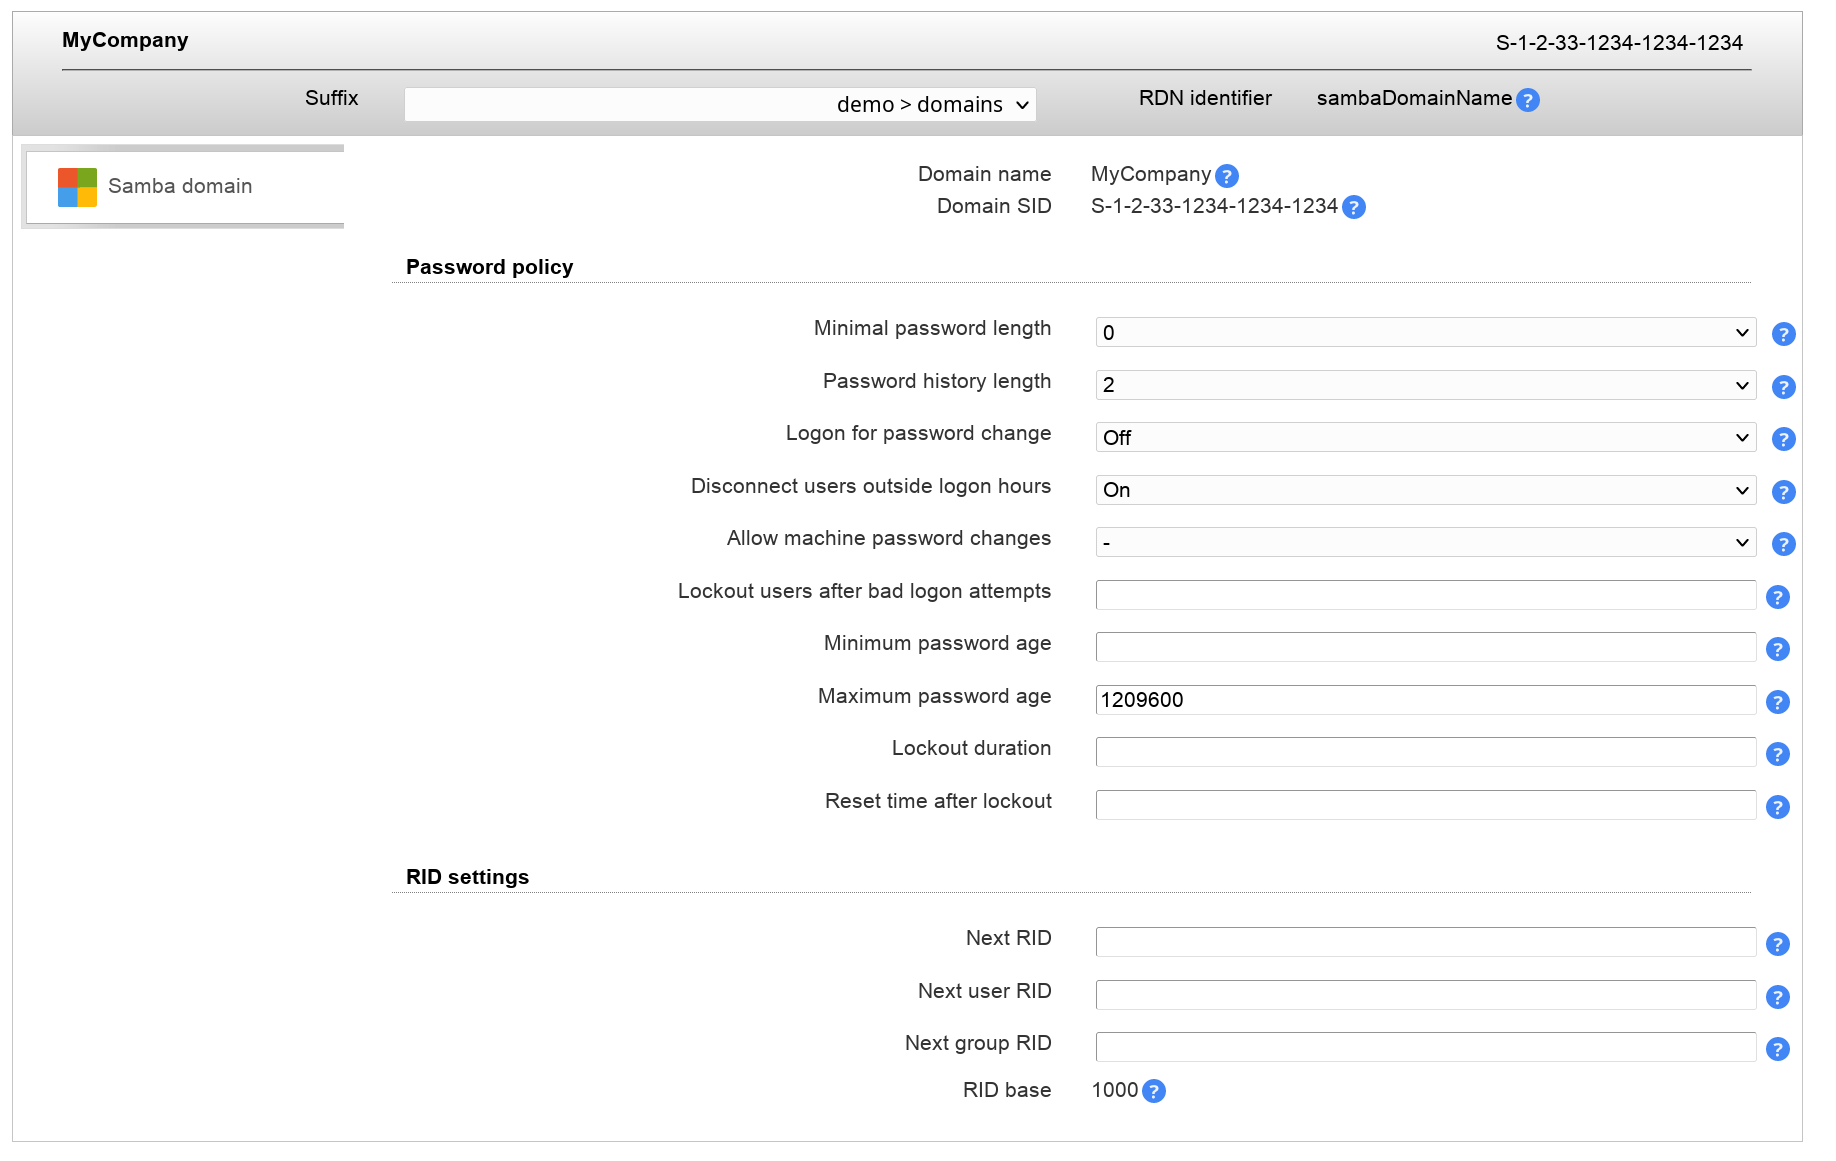Click help icon for Minimal password length
Image resolution: width=1836 pixels, height=1161 pixels.
pos(1782,334)
